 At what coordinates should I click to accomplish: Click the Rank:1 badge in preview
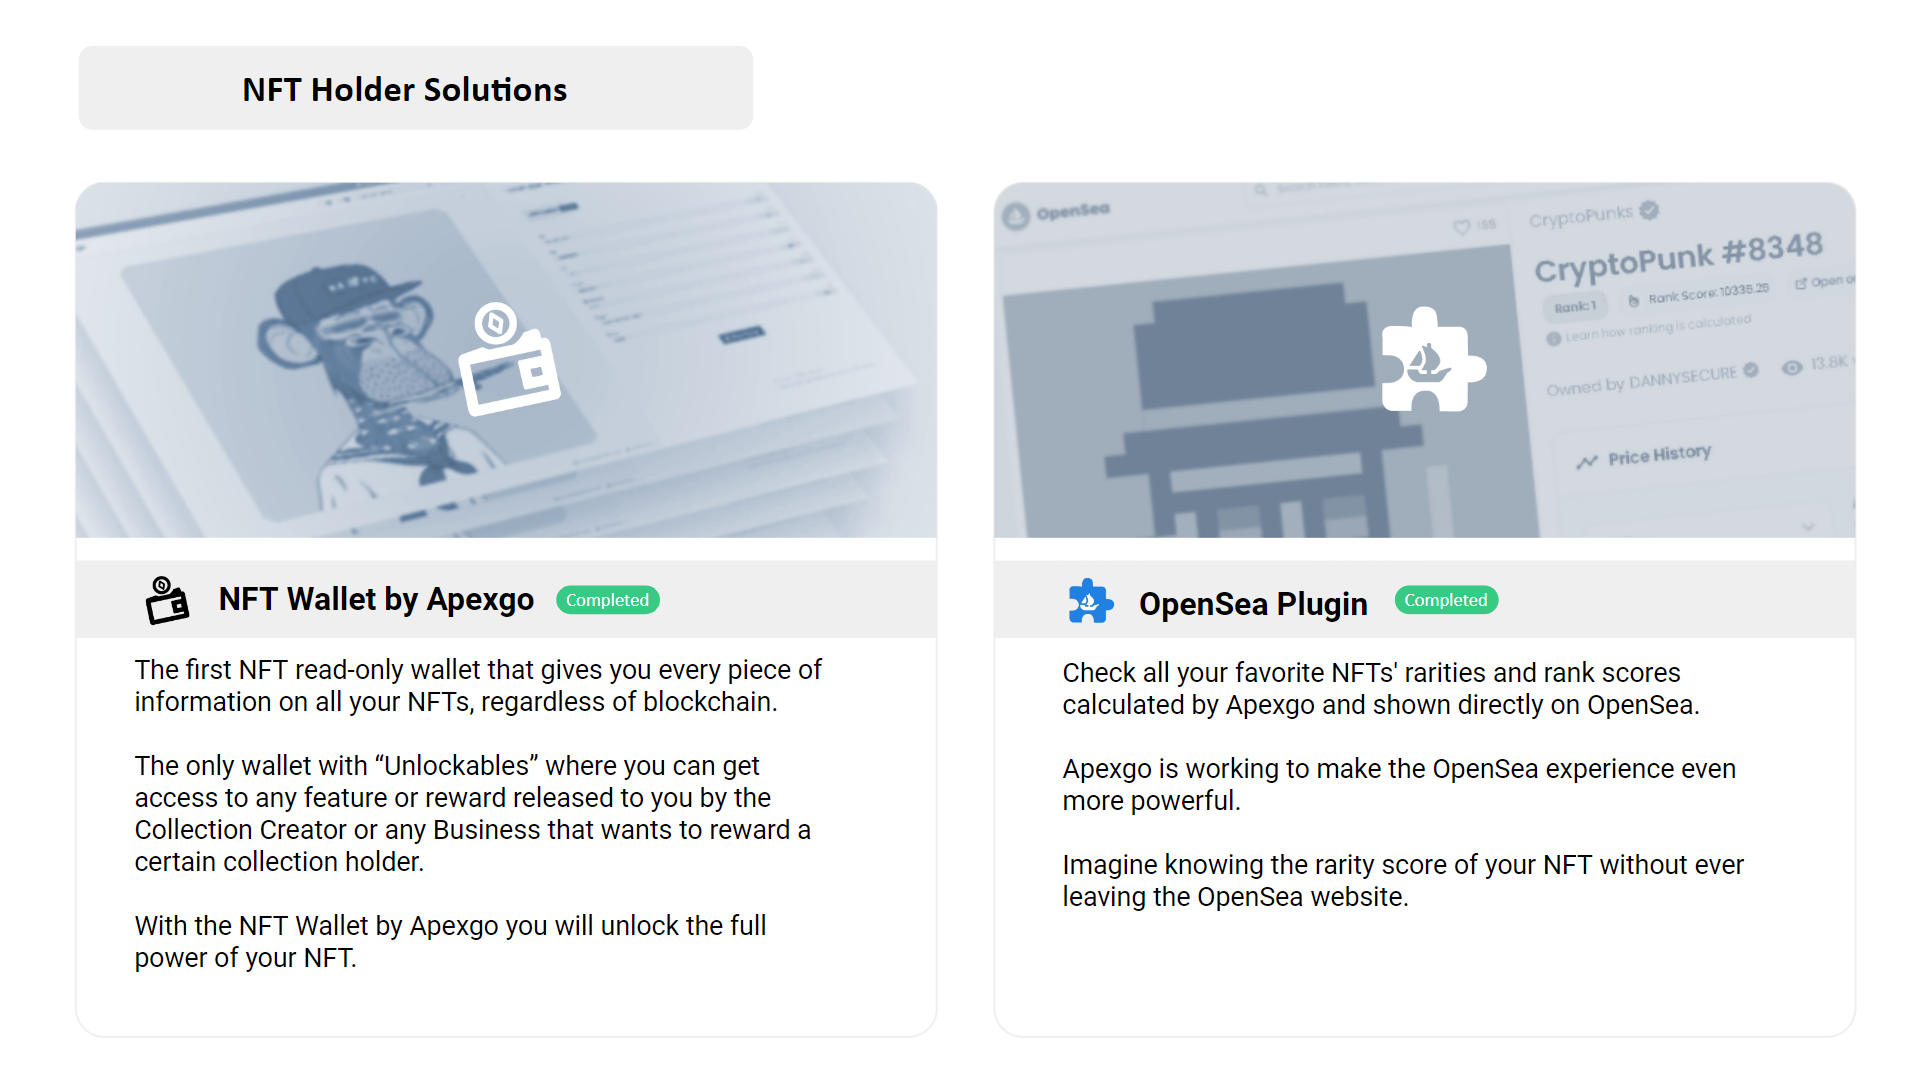[1575, 306]
